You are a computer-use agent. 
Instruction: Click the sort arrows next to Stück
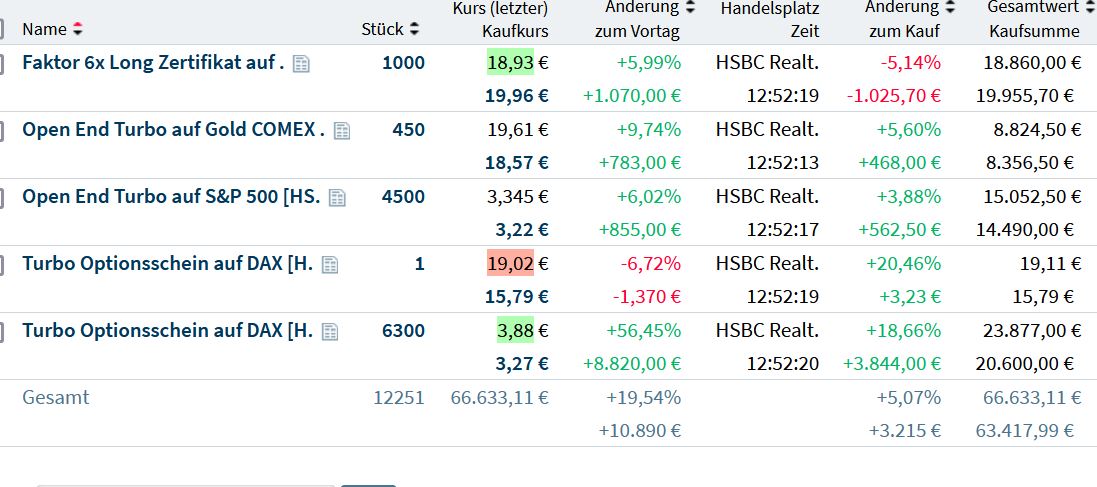point(415,30)
